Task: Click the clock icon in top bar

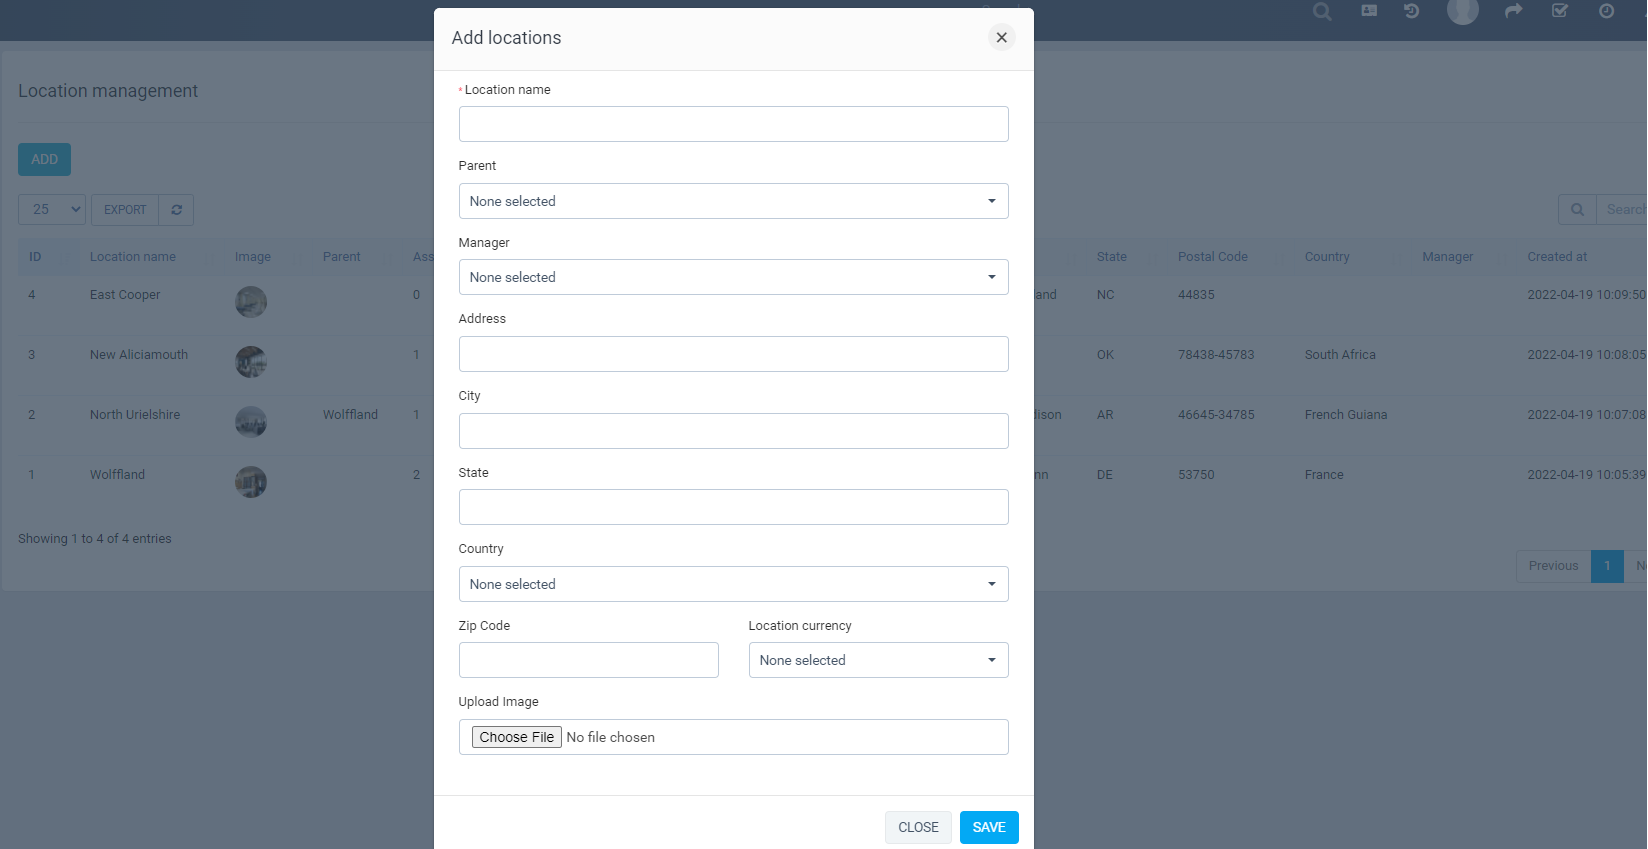Action: tap(1606, 11)
